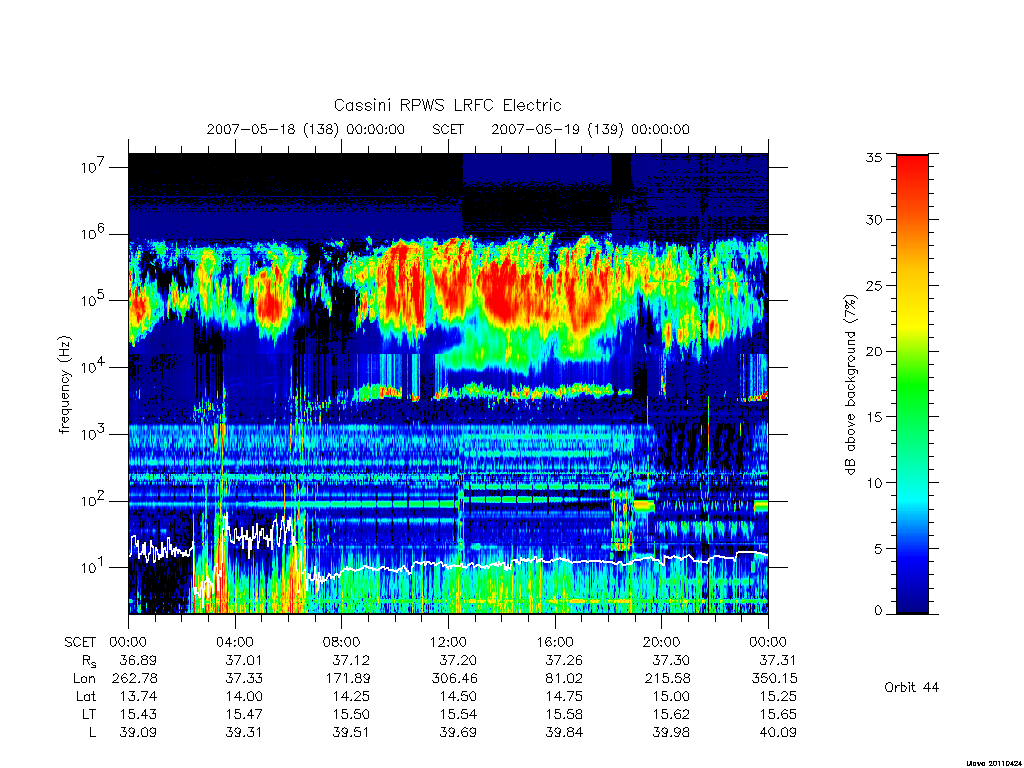Click the L value 40.09
The width and height of the screenshot is (1024, 768).
[778, 732]
